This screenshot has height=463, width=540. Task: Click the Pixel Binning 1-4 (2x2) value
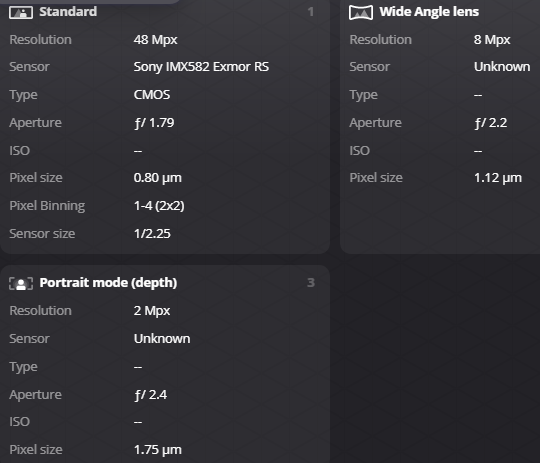(x=159, y=206)
